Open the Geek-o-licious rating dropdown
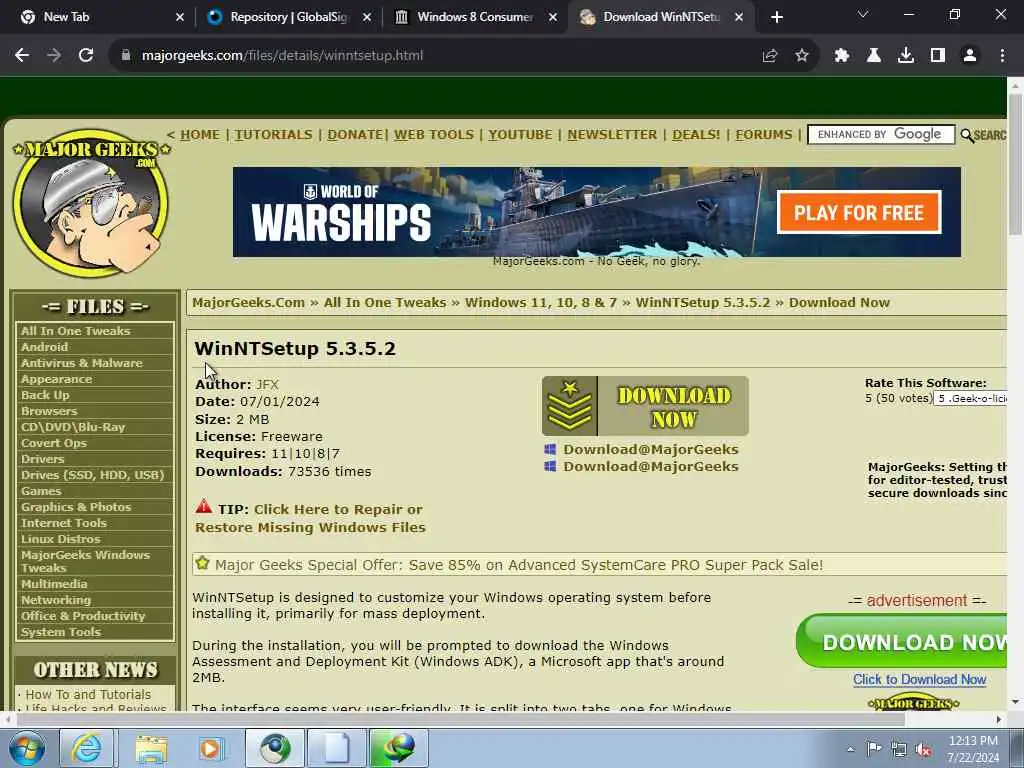 coord(970,398)
